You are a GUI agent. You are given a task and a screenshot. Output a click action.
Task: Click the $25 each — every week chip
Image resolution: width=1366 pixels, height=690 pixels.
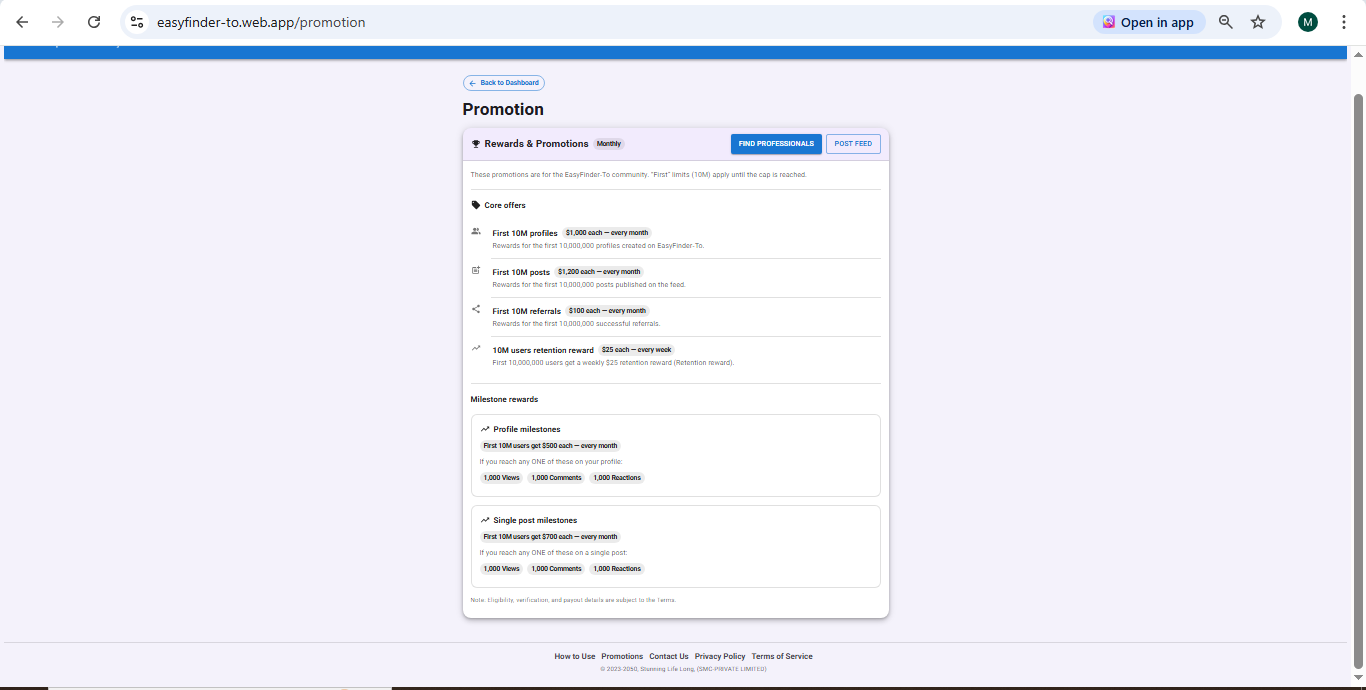tap(636, 350)
